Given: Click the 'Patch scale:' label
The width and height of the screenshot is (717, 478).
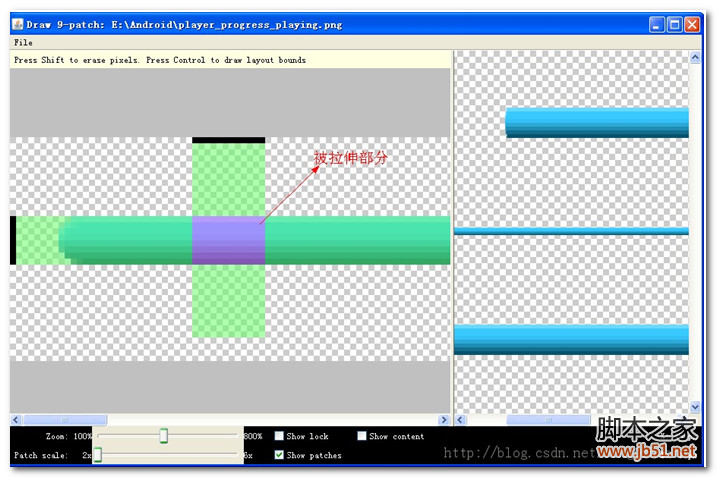Looking at the screenshot, I should tap(41, 455).
